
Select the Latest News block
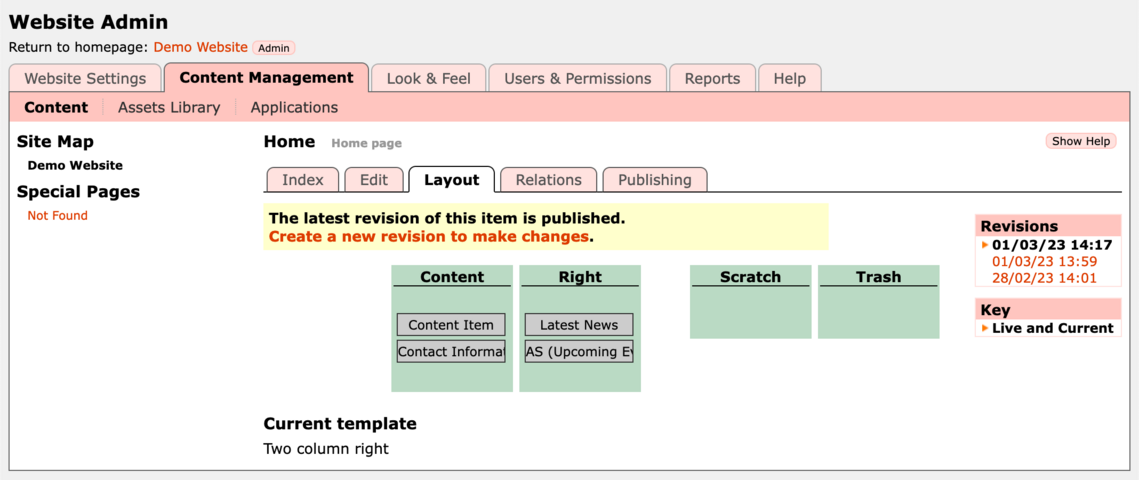point(579,325)
